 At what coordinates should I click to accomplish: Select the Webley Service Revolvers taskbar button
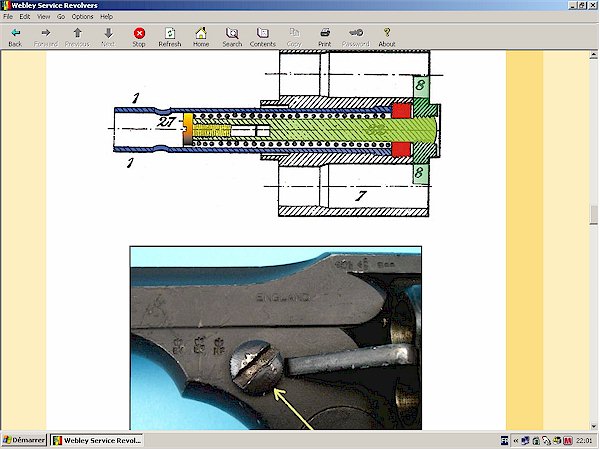click(97, 440)
